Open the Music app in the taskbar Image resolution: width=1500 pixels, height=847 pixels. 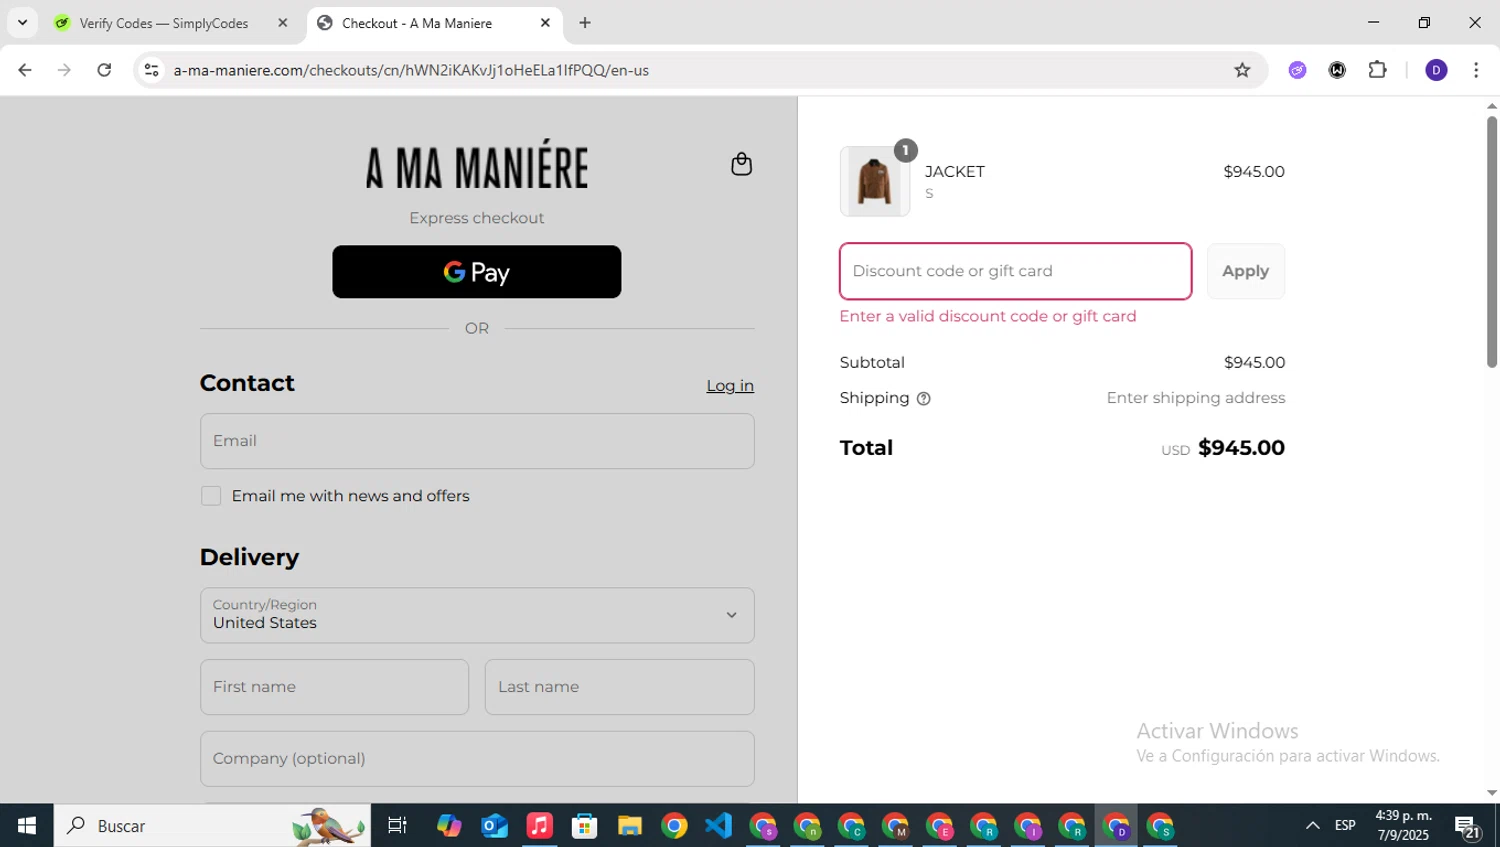(x=539, y=826)
